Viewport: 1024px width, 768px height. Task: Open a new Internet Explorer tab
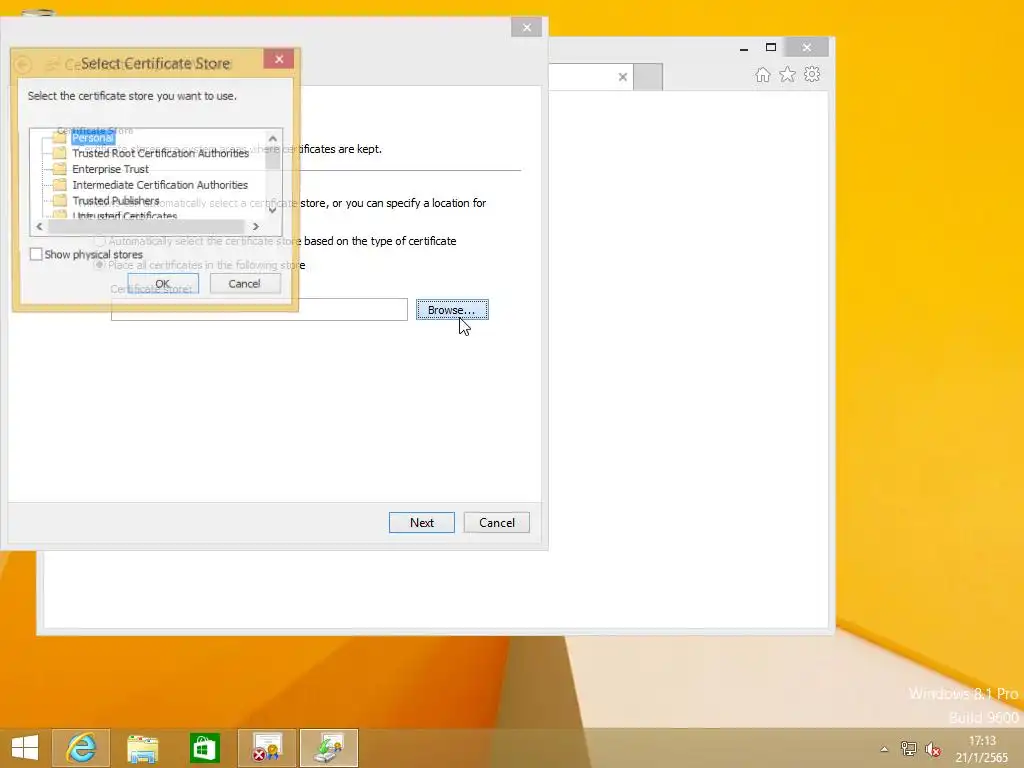[648, 77]
